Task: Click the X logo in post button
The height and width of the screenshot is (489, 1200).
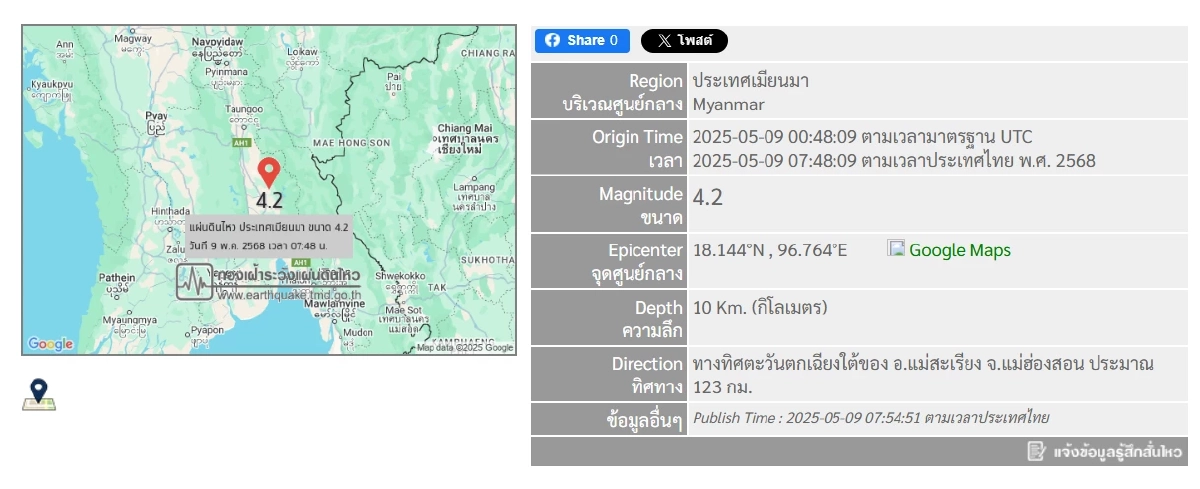Action: (664, 41)
